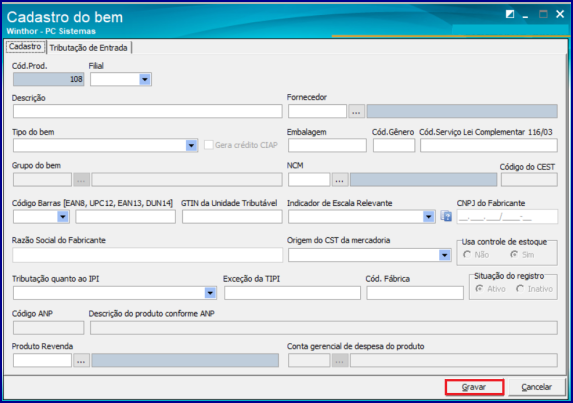Viewport: 573px width, 403px height.
Task: Switch to the Cadastro tab
Action: pyautogui.click(x=25, y=47)
